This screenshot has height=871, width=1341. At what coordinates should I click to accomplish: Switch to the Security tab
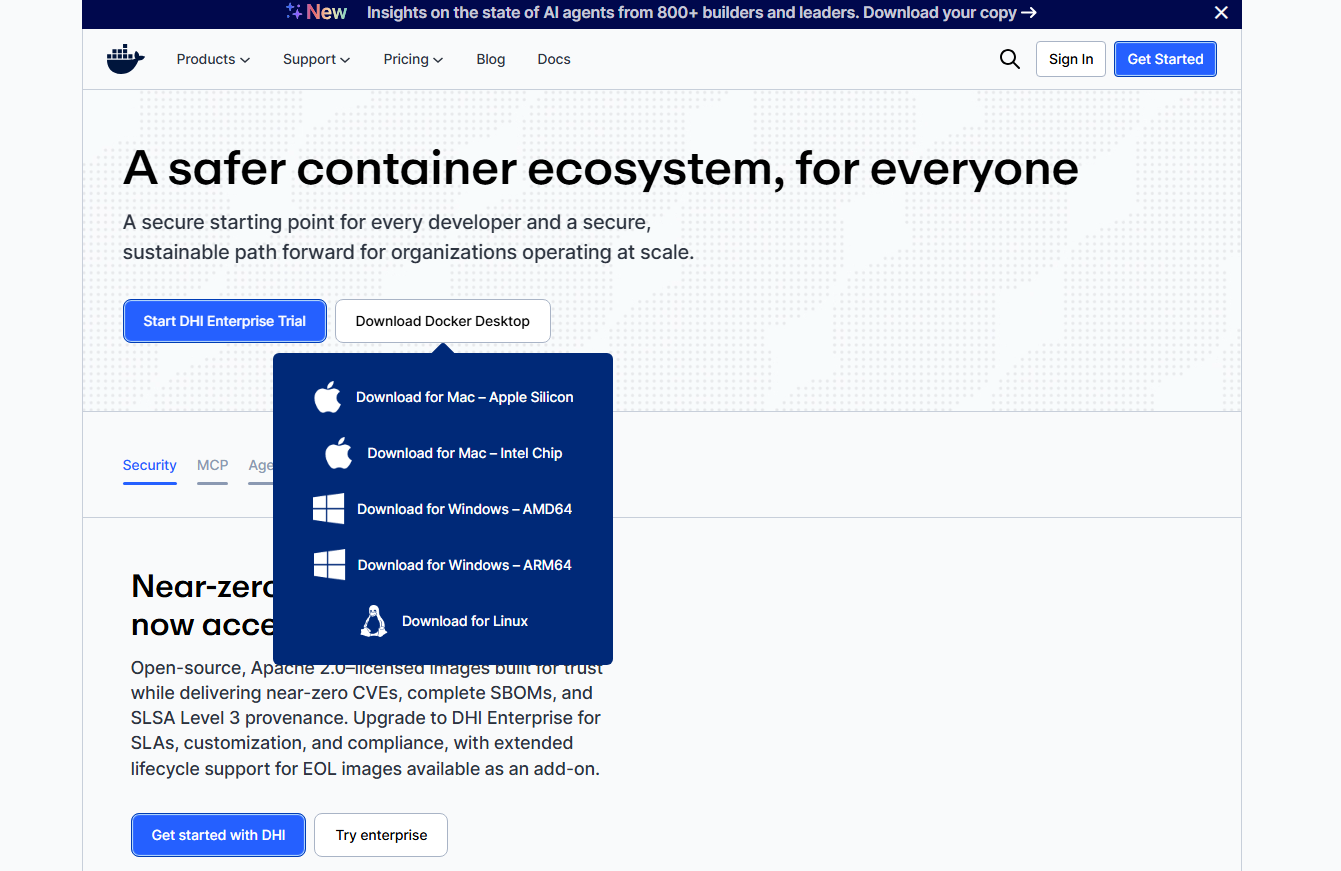pyautogui.click(x=150, y=466)
